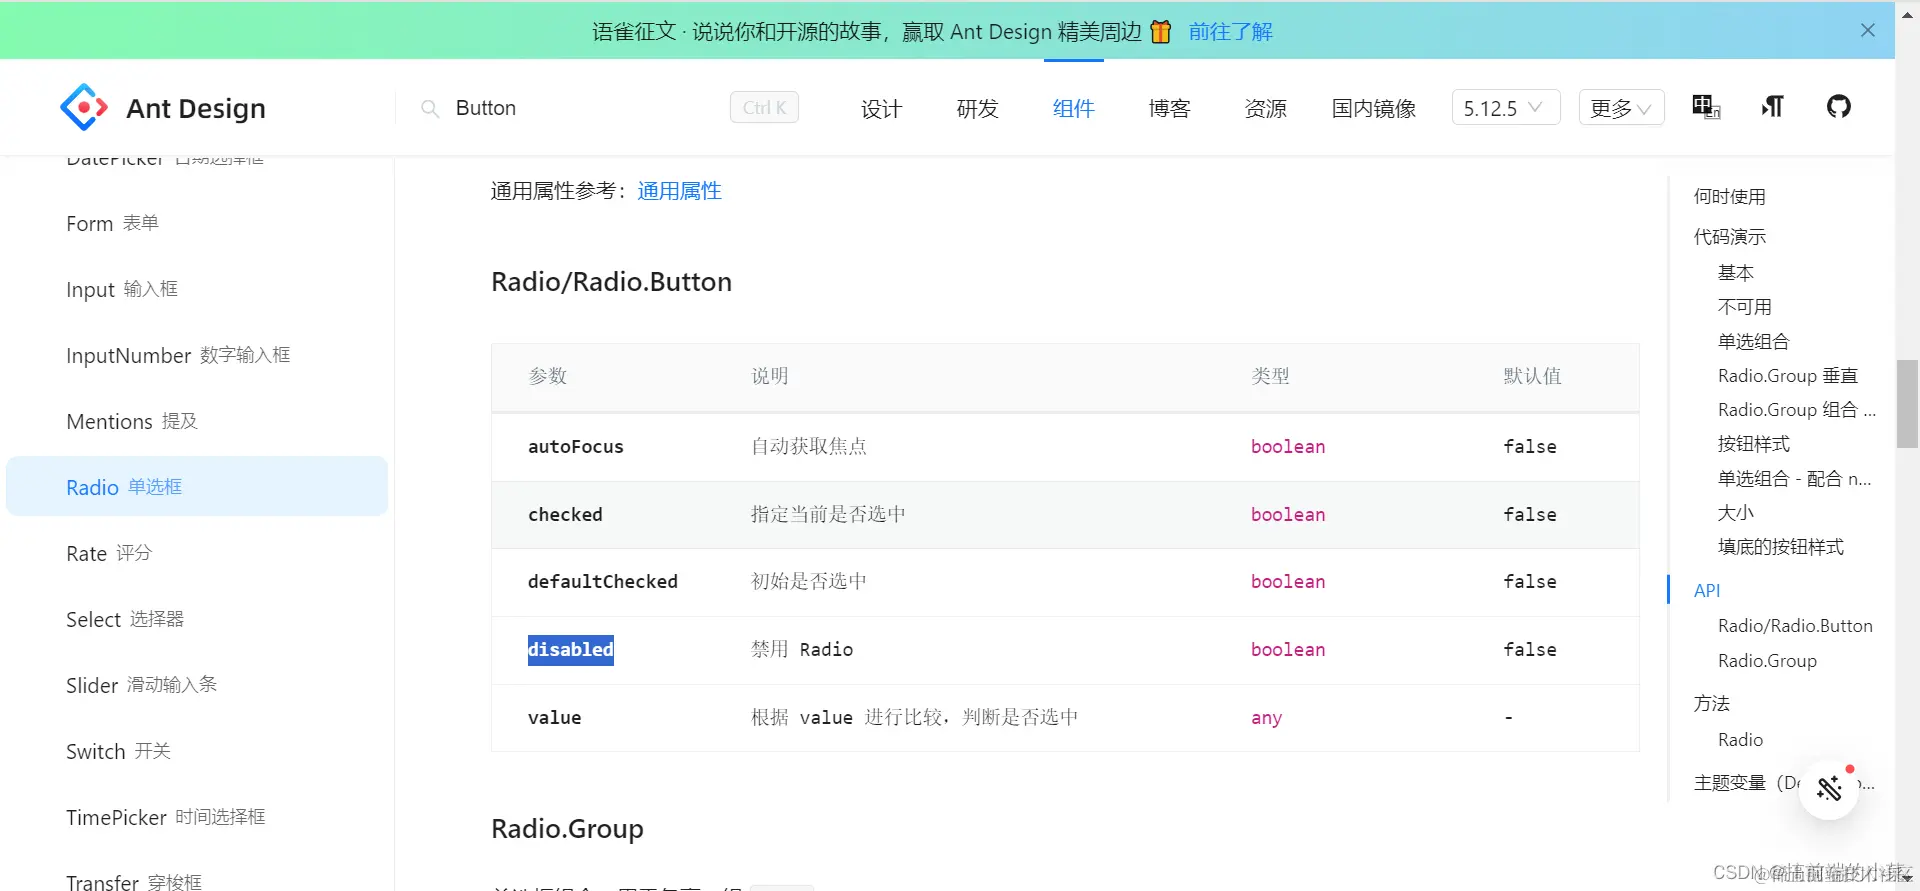Follow the 前往了解 banner link

(1230, 32)
